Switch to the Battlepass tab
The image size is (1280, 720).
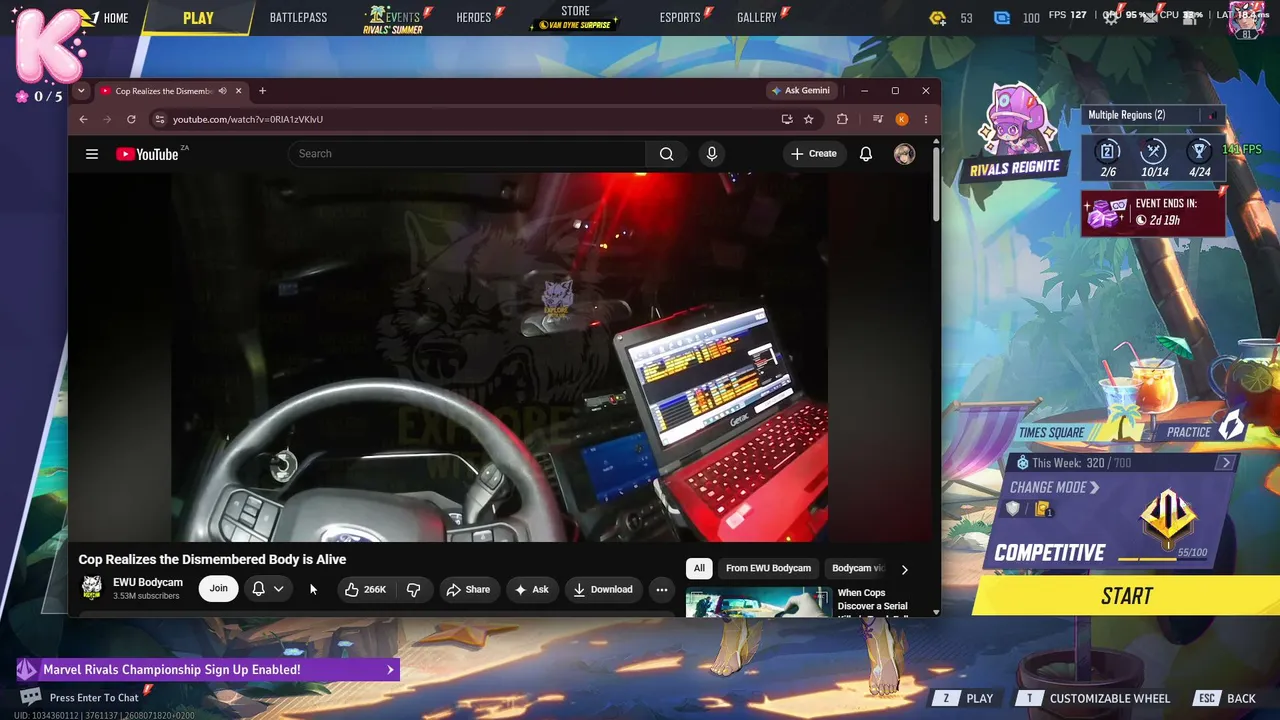point(298,18)
